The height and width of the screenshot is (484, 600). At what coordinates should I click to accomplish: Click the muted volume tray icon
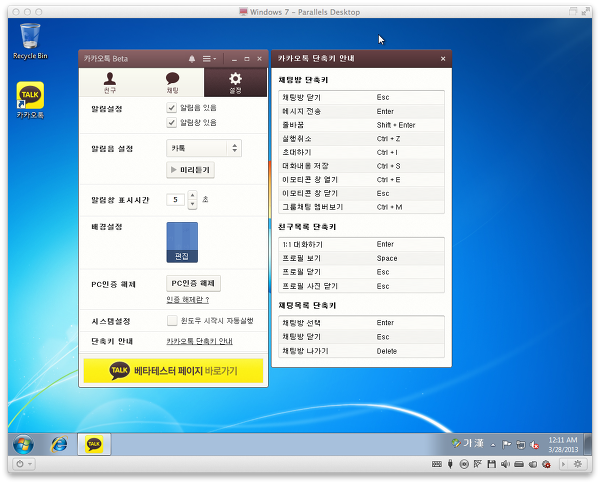pyautogui.click(x=534, y=444)
